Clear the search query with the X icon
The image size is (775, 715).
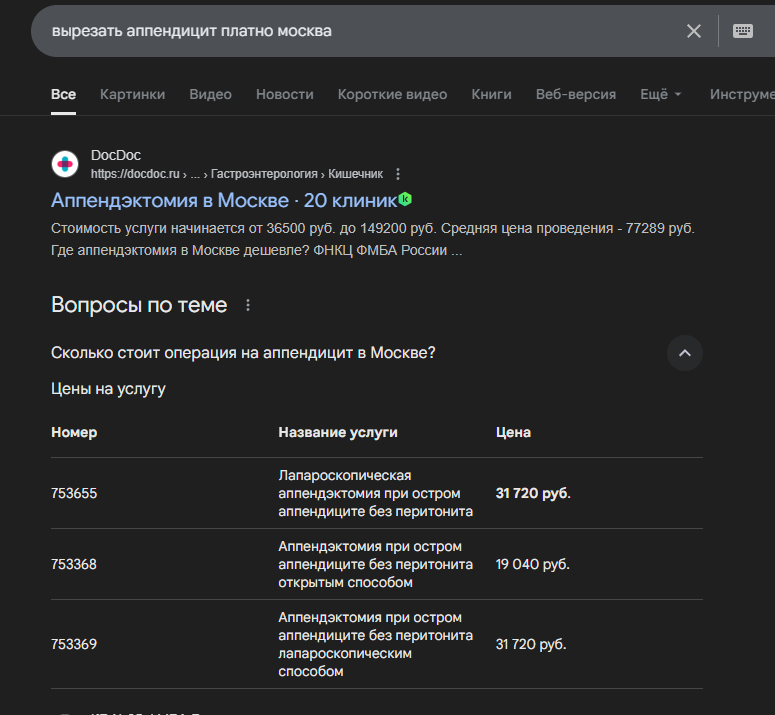pos(694,31)
